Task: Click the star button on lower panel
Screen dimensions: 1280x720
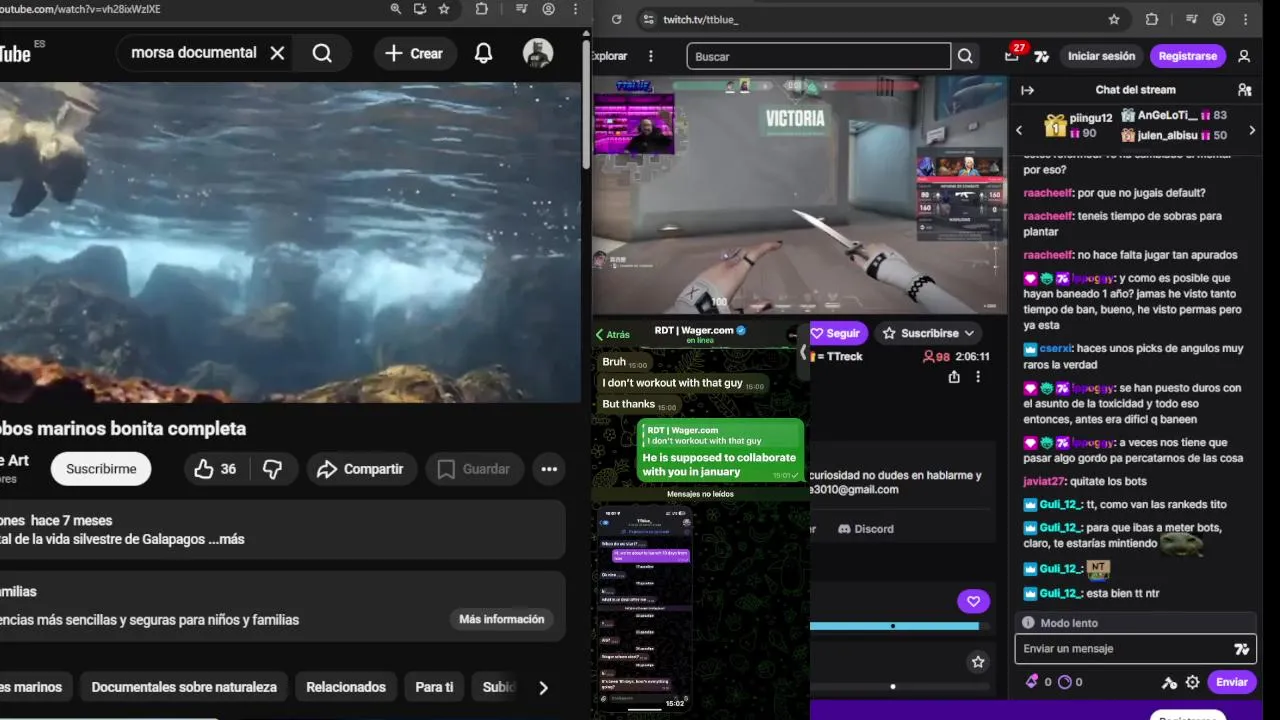Action: [978, 662]
